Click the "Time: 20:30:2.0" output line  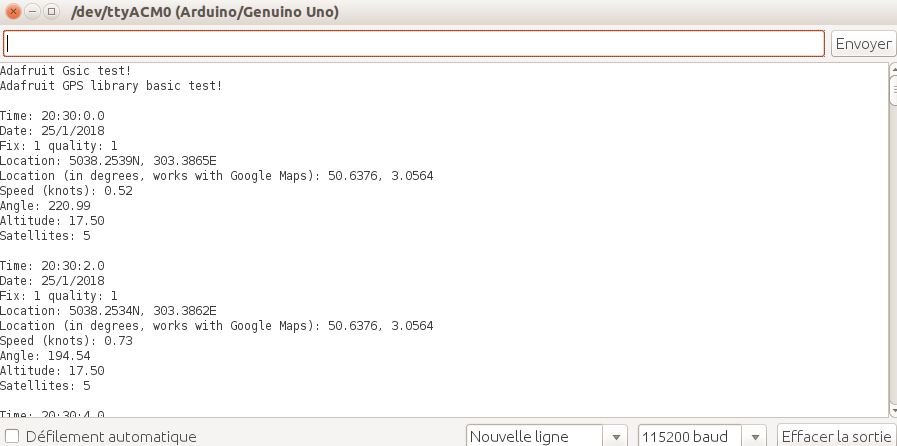tap(52, 266)
